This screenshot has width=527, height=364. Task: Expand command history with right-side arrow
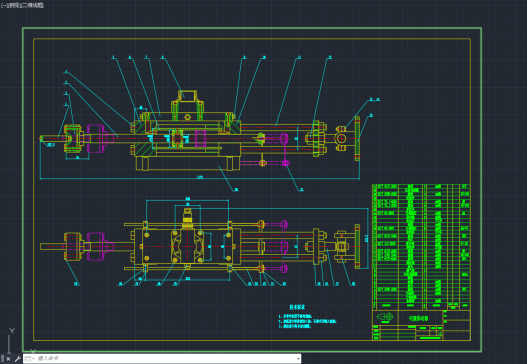pyautogui.click(x=298, y=359)
